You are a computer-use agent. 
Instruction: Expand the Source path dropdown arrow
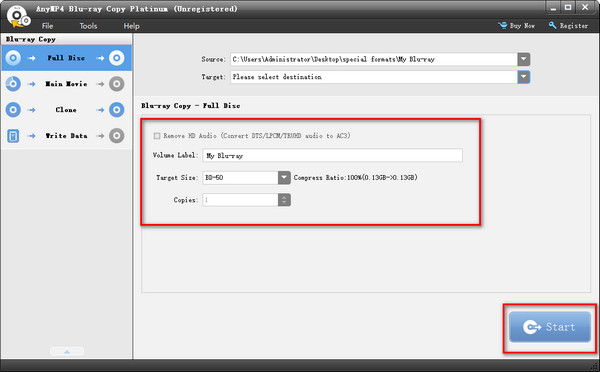(x=523, y=59)
